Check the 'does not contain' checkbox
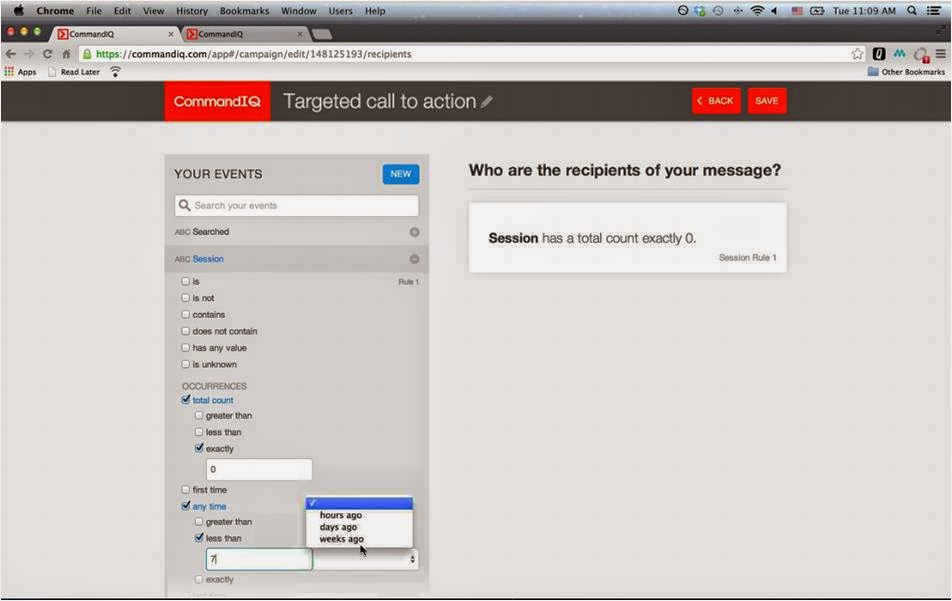 pyautogui.click(x=185, y=331)
